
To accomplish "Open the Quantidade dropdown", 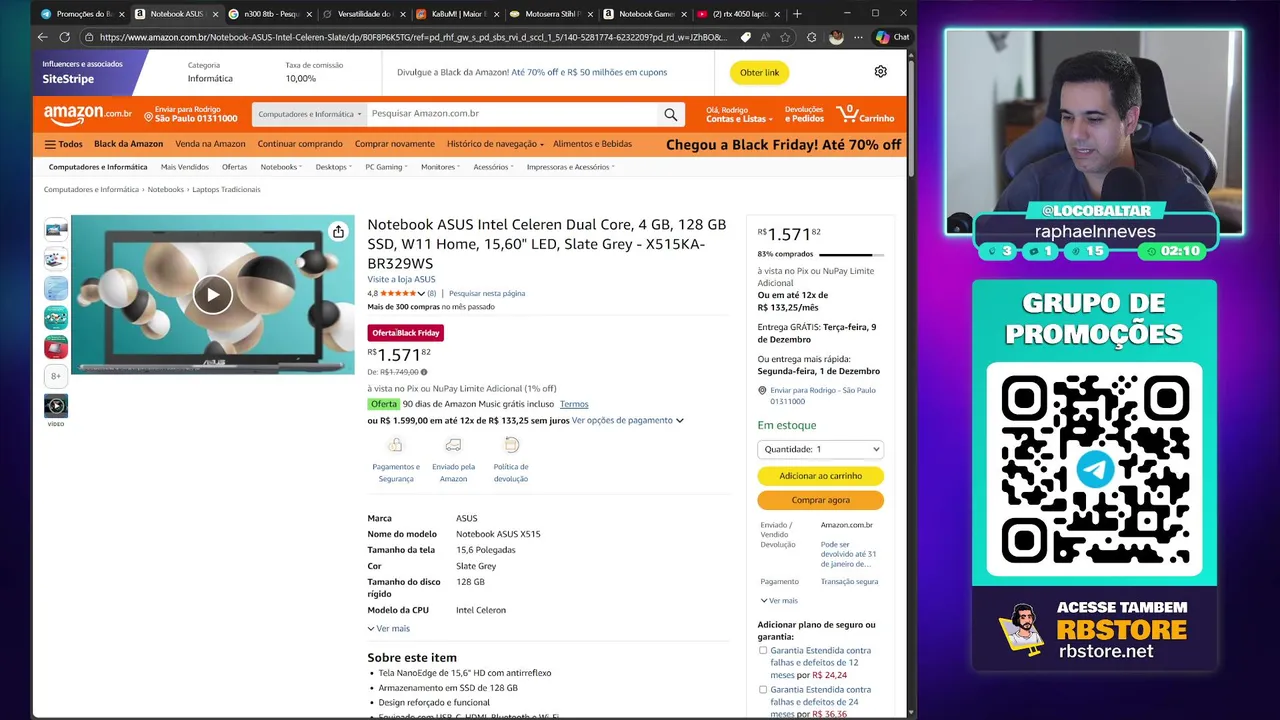I will click(820, 449).
